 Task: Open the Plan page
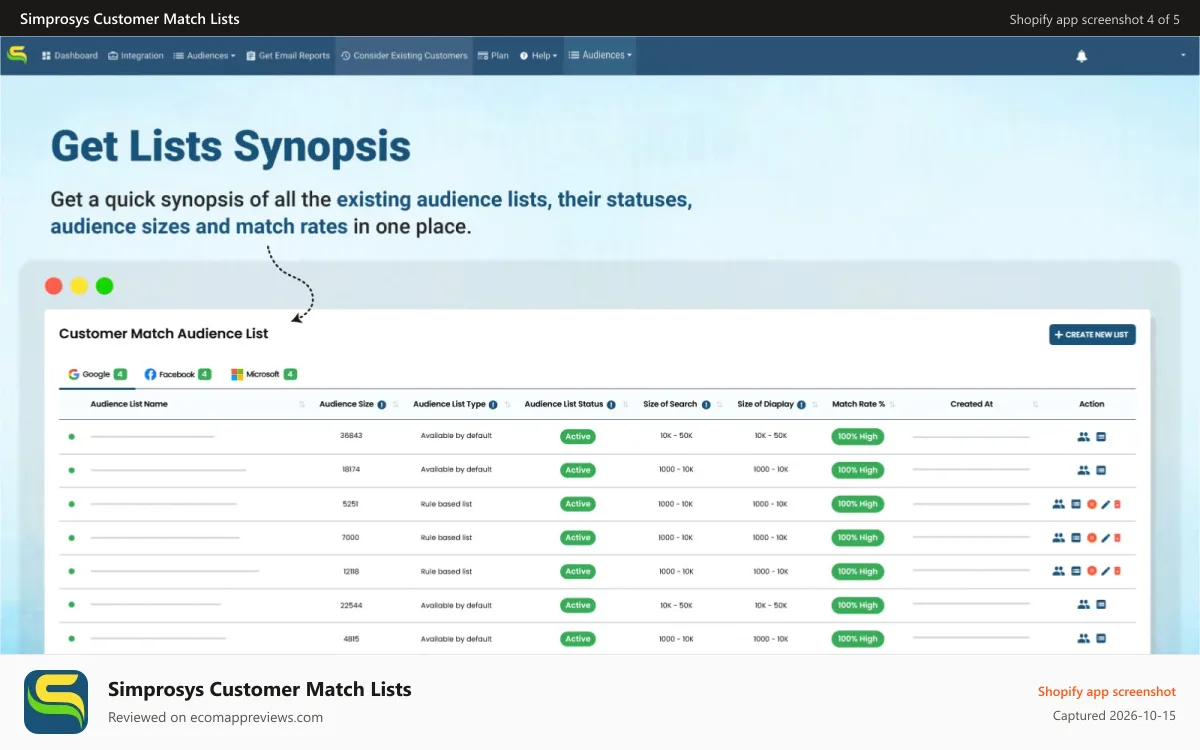pos(493,56)
